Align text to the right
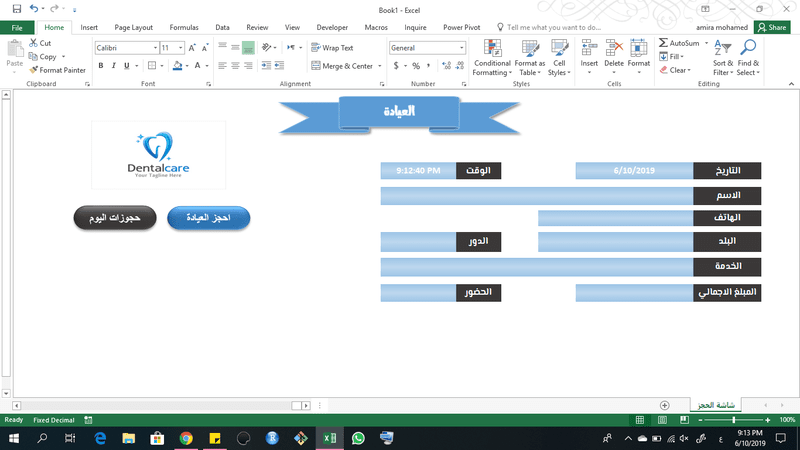The height and width of the screenshot is (450, 800). 248,65
